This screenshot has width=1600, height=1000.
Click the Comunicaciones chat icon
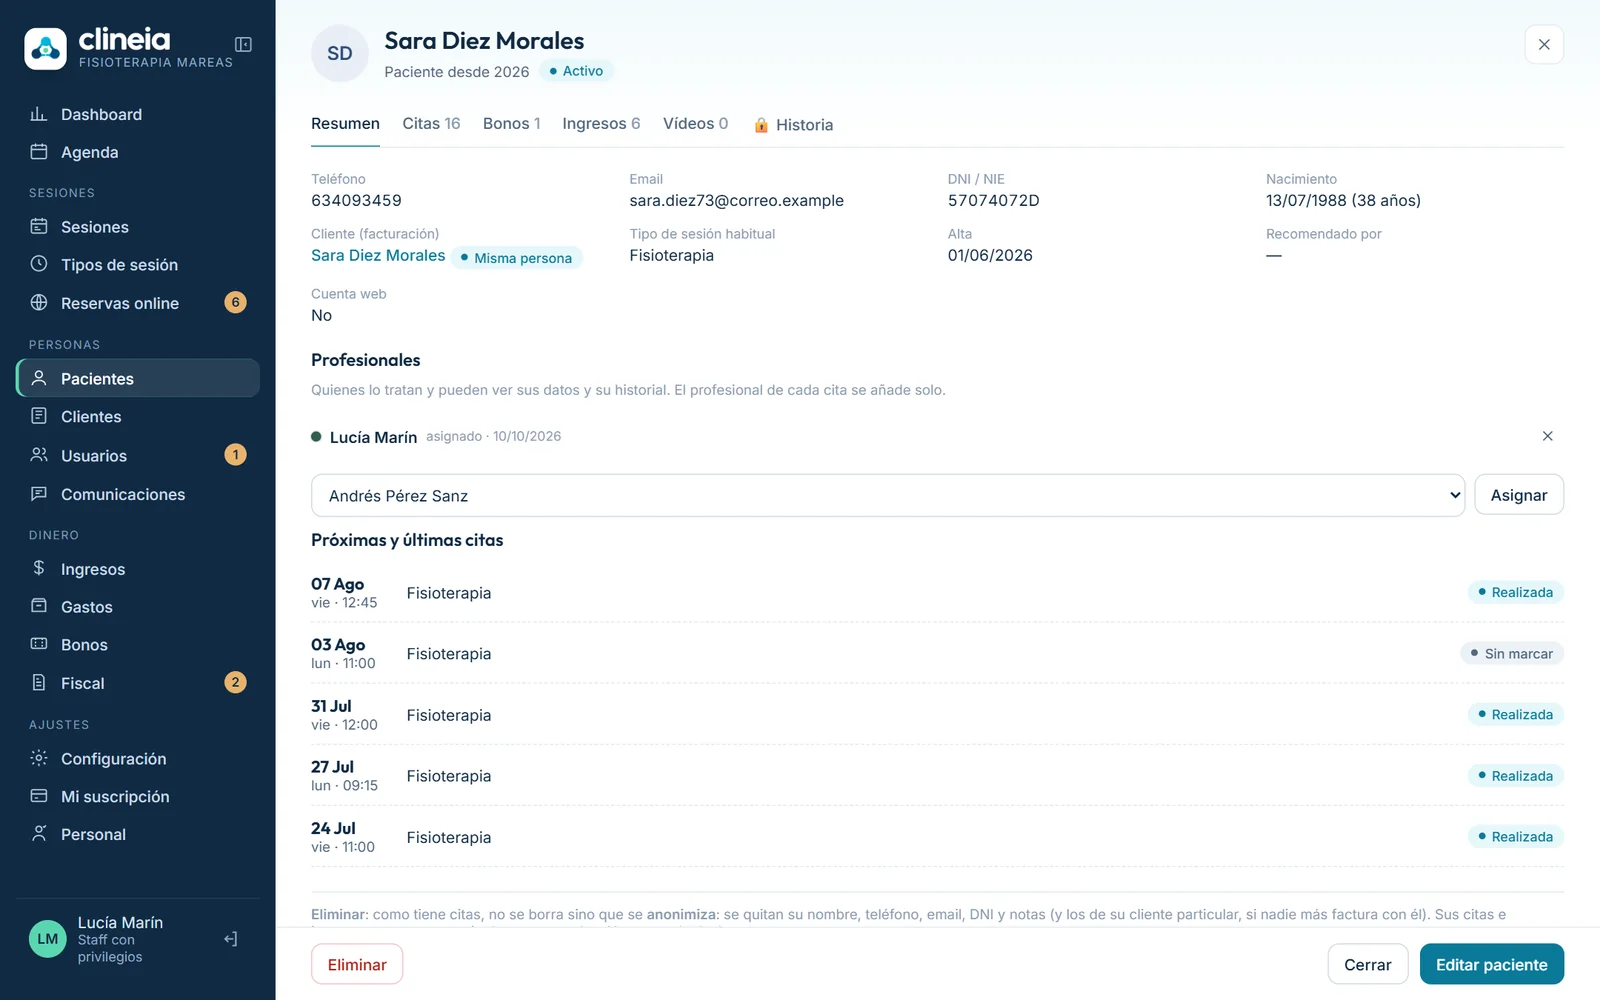pyautogui.click(x=39, y=494)
